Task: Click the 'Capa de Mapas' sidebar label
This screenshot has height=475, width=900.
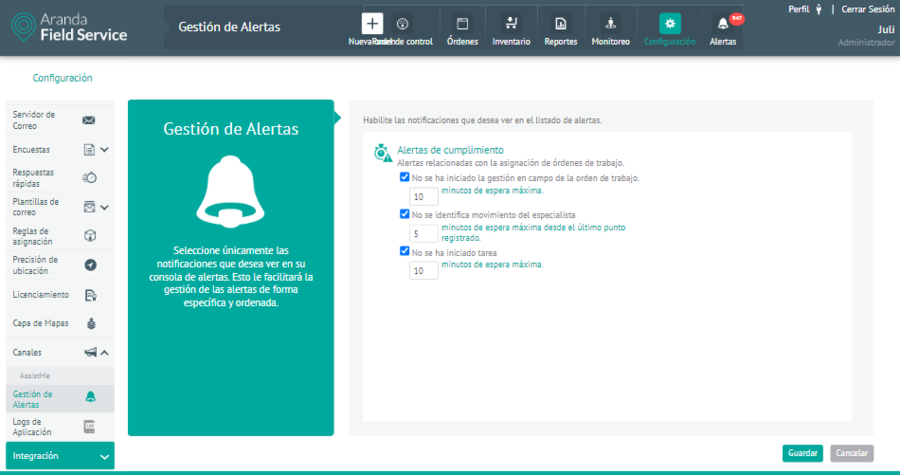Action: [41, 324]
